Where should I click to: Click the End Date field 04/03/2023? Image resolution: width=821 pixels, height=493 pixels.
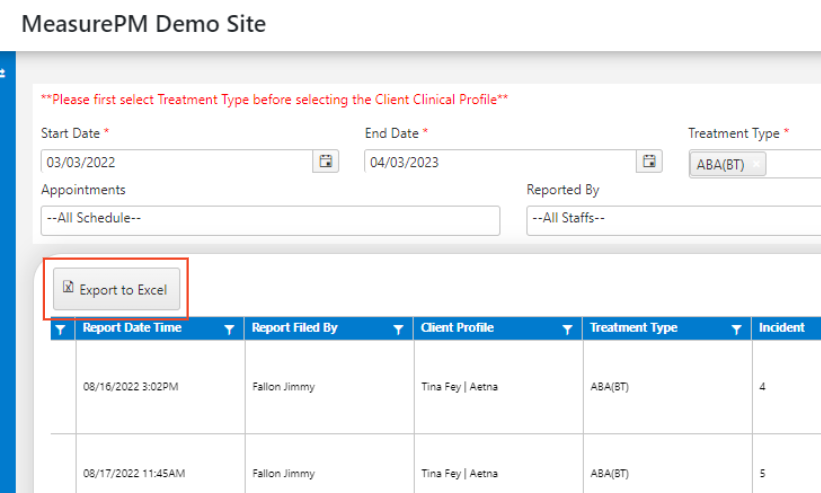[x=501, y=162]
